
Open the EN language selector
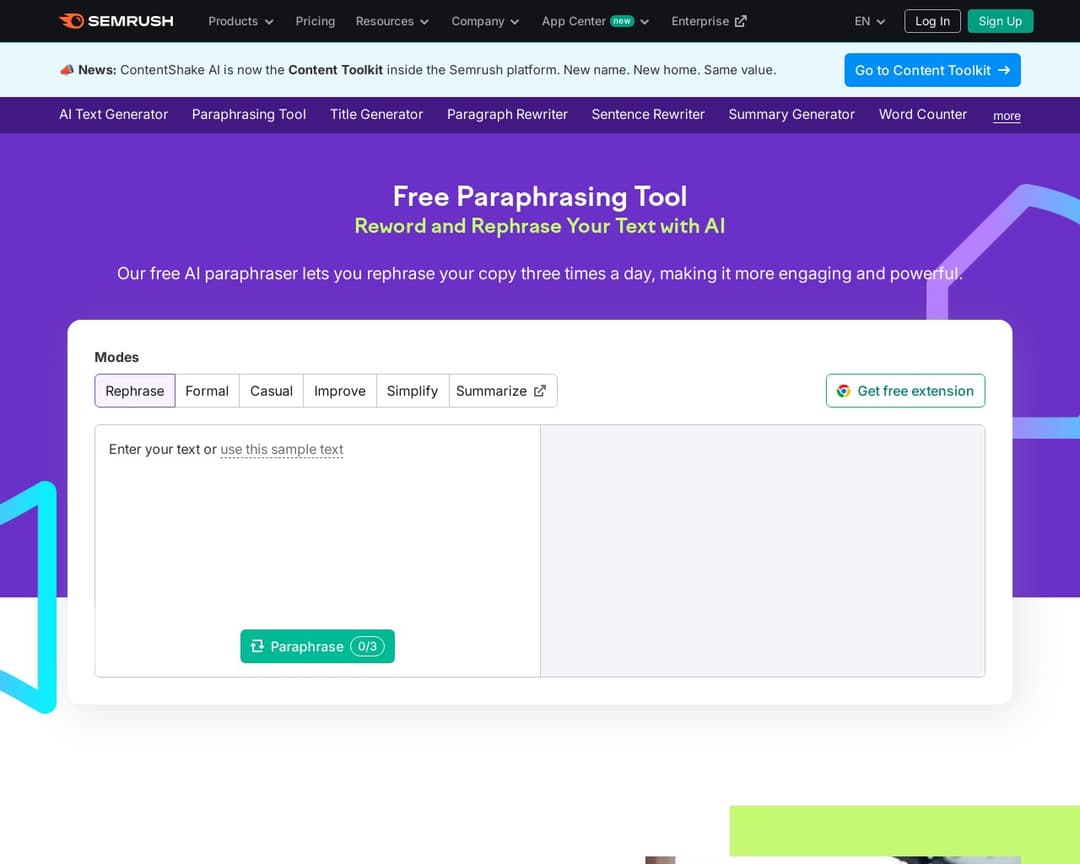pos(870,21)
